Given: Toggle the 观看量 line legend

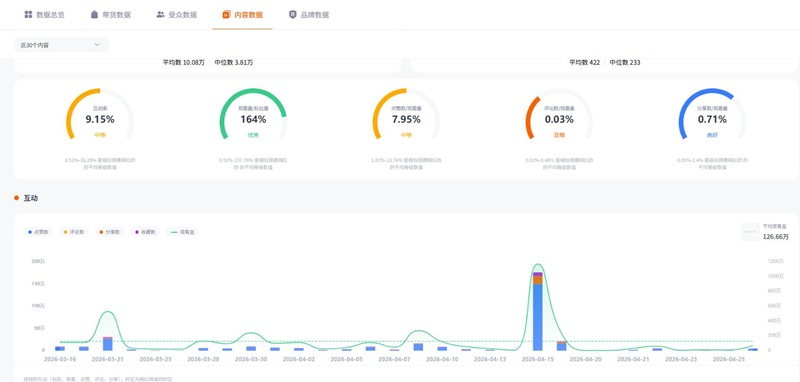Looking at the screenshot, I should click(x=183, y=232).
